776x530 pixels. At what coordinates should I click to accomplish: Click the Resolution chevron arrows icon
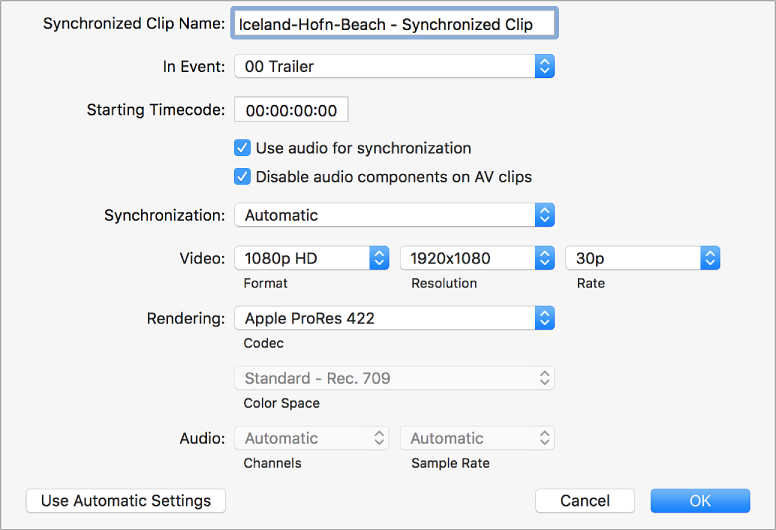(544, 258)
